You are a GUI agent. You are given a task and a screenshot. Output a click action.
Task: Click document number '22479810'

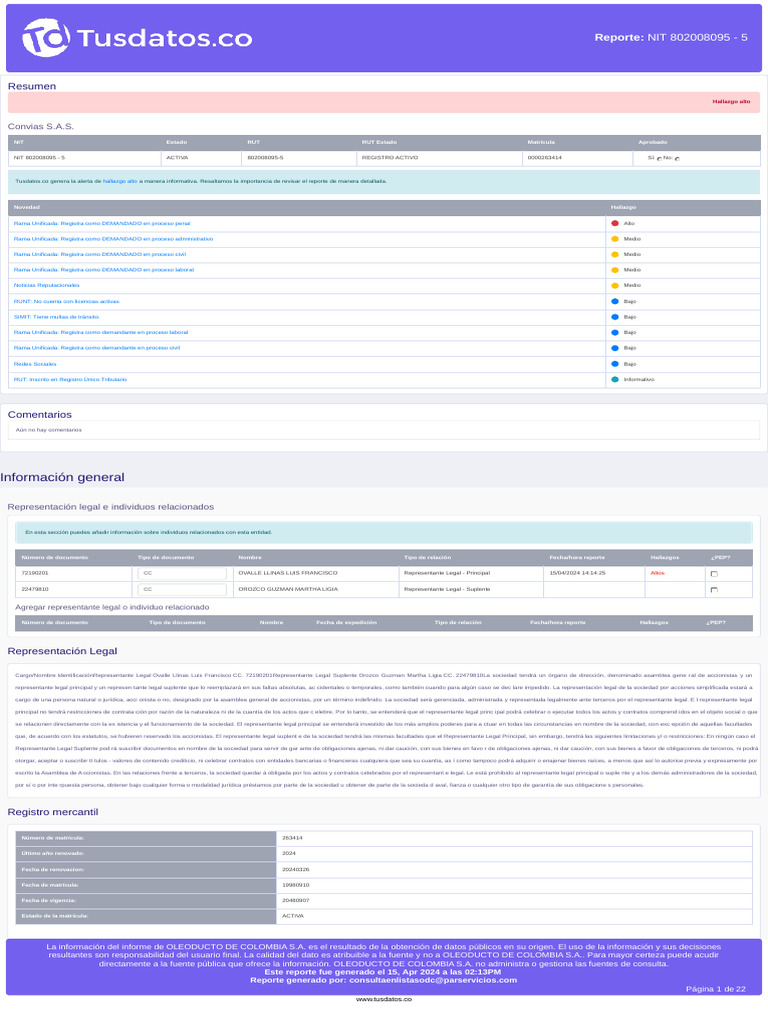(x=35, y=589)
